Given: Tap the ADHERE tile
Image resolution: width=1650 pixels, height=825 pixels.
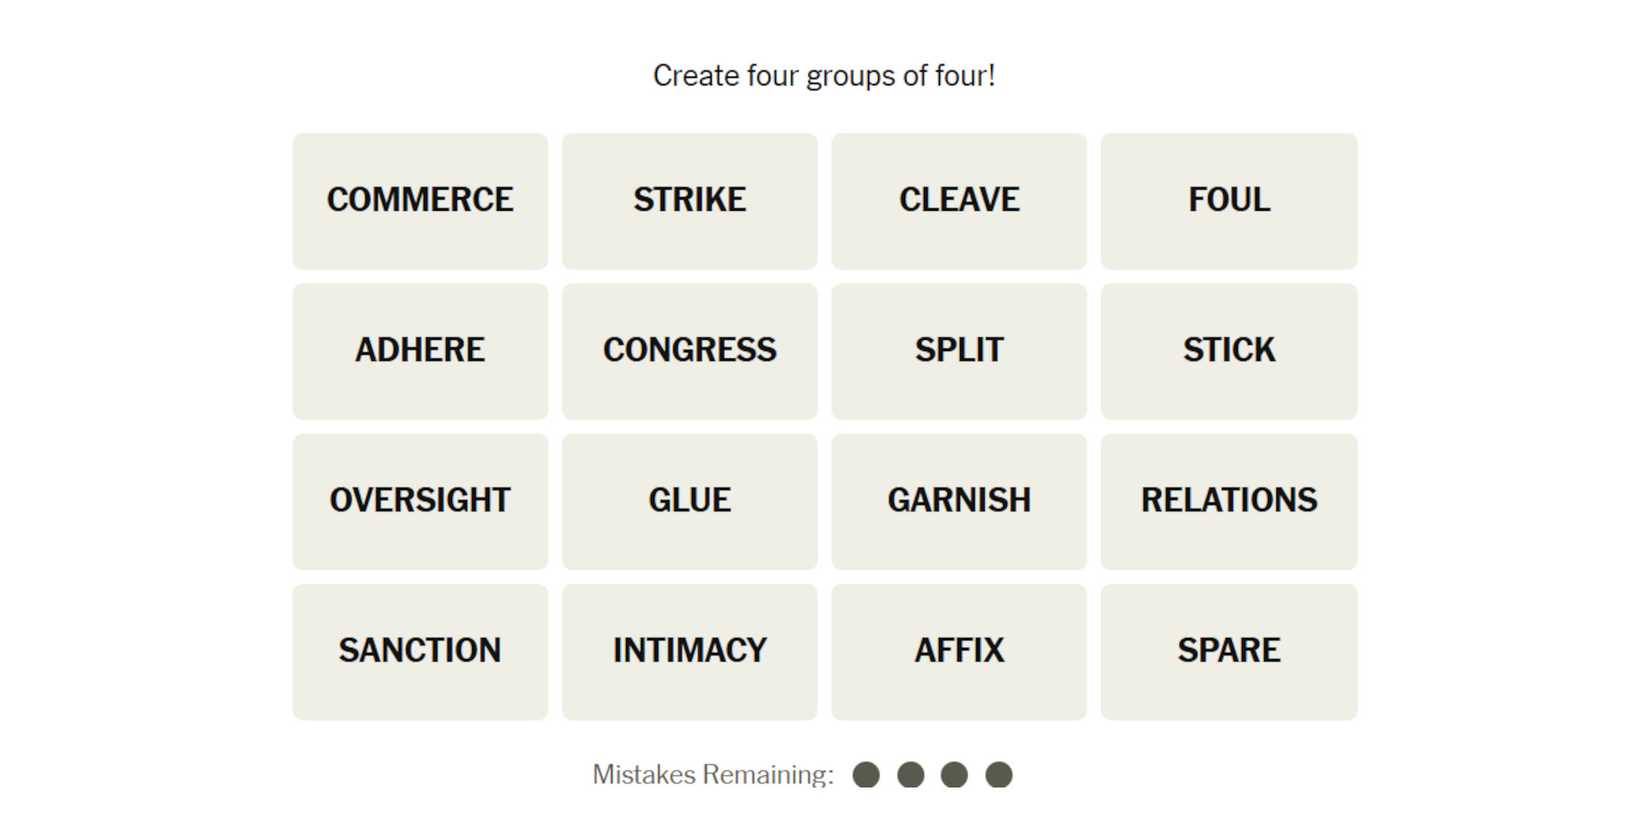Looking at the screenshot, I should [420, 351].
